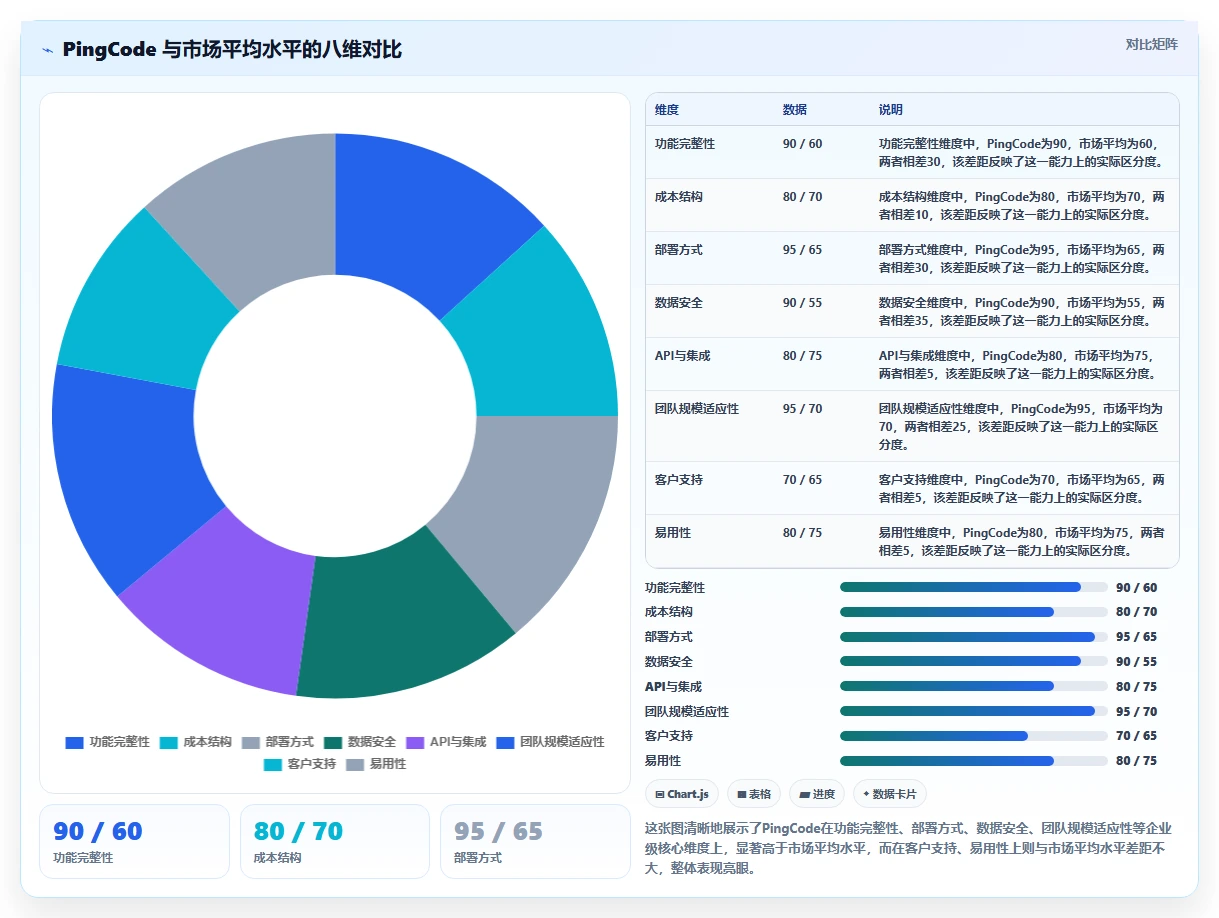Click the summary paragraph starting 这张图清晰地展示了

tap(908, 849)
